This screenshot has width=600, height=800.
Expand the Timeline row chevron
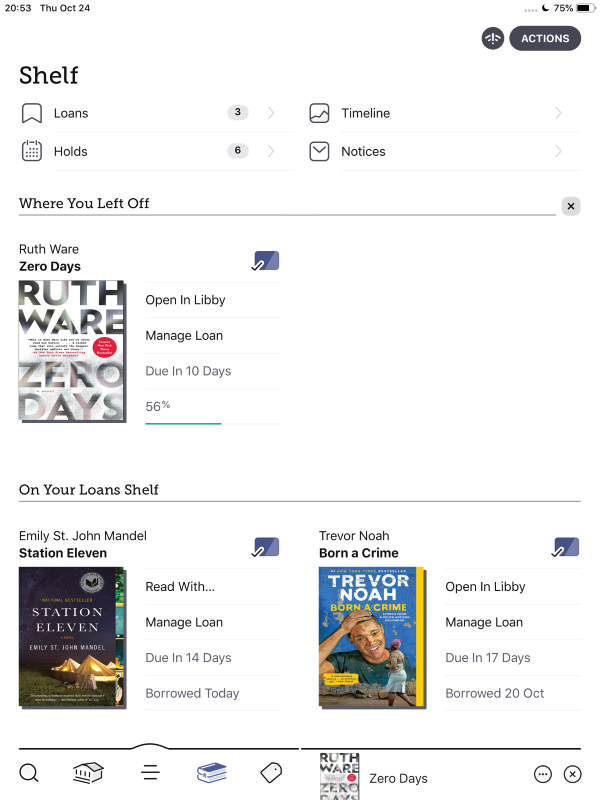pos(558,113)
